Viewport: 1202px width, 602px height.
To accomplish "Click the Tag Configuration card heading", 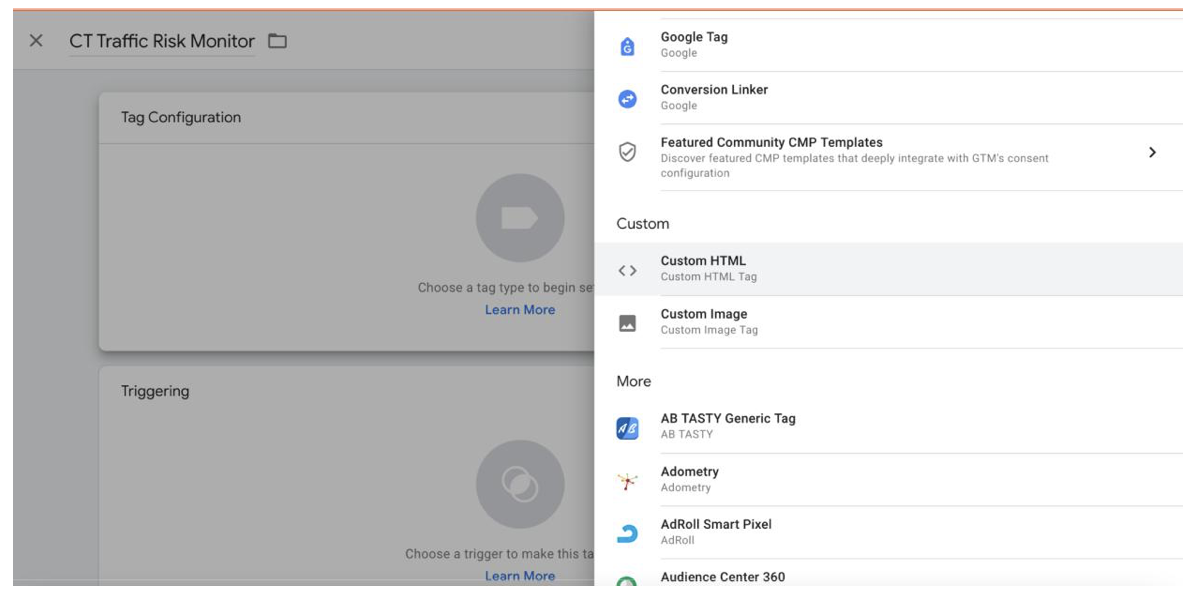I will [x=181, y=117].
